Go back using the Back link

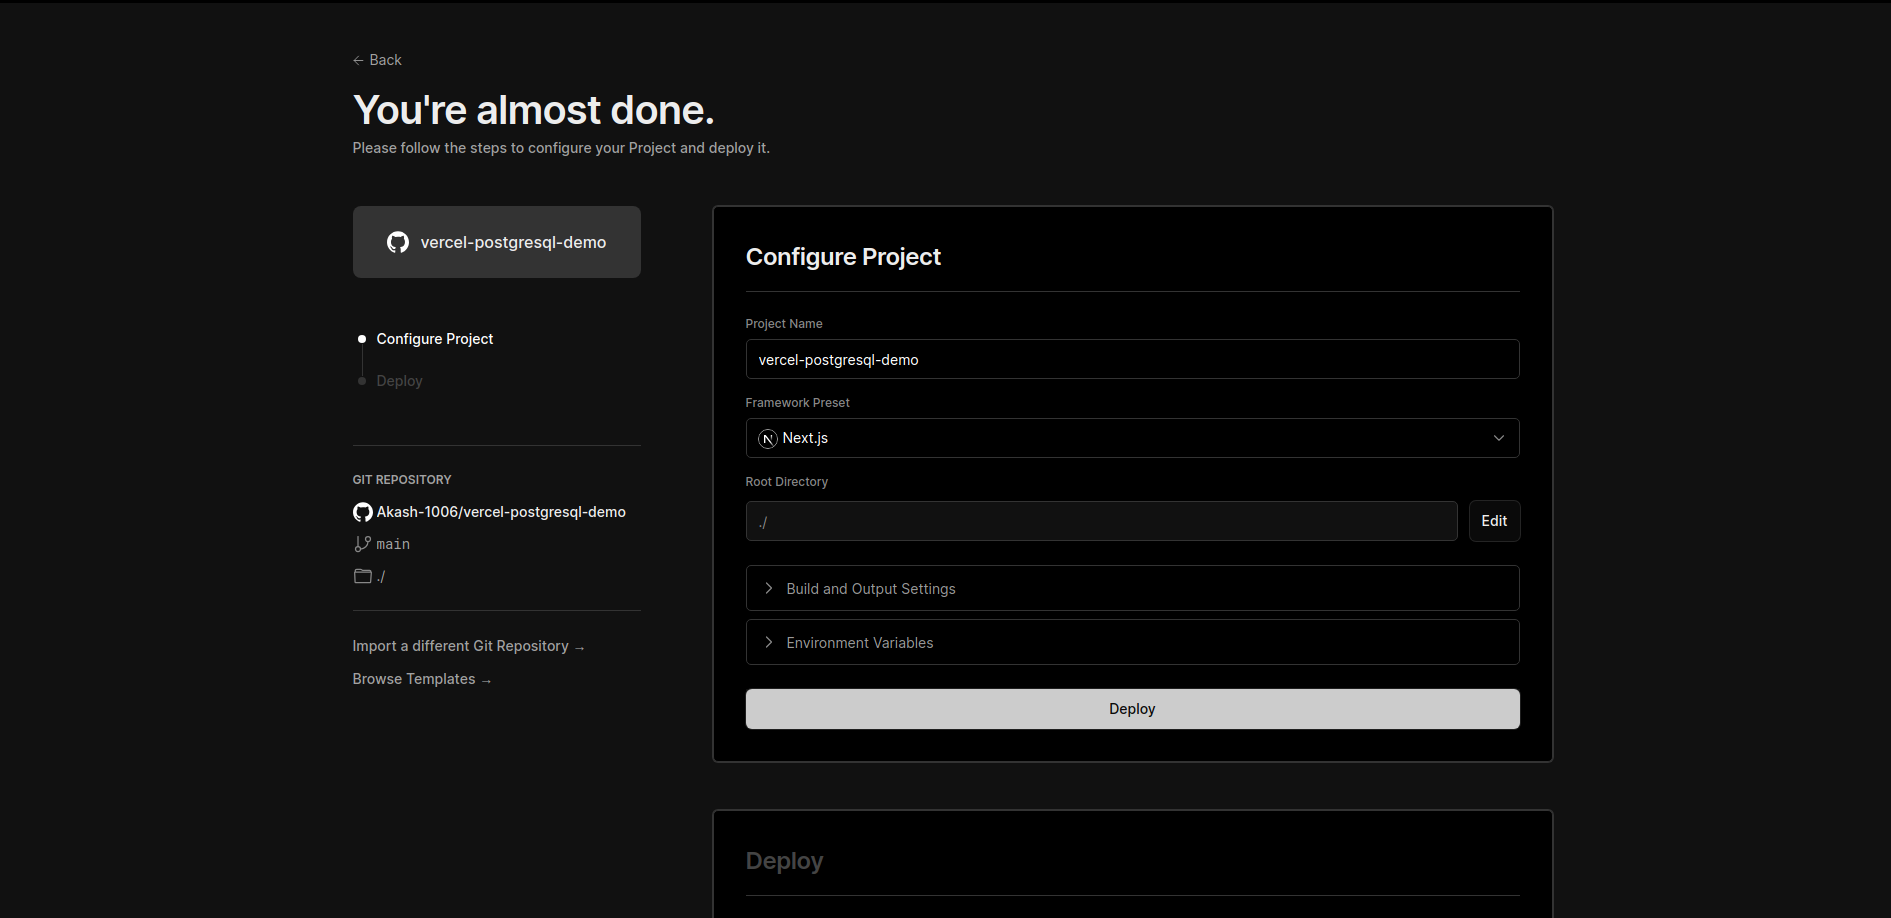click(x=377, y=60)
